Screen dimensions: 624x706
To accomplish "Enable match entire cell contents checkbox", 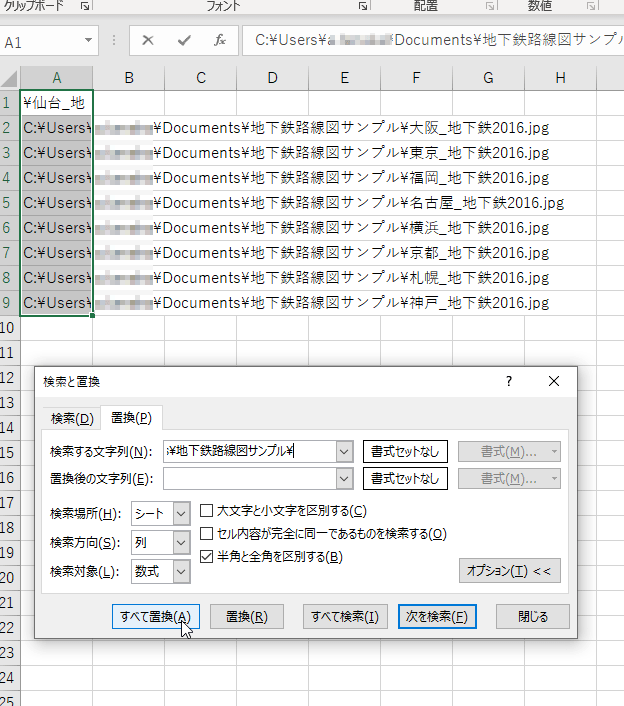I will 207,534.
